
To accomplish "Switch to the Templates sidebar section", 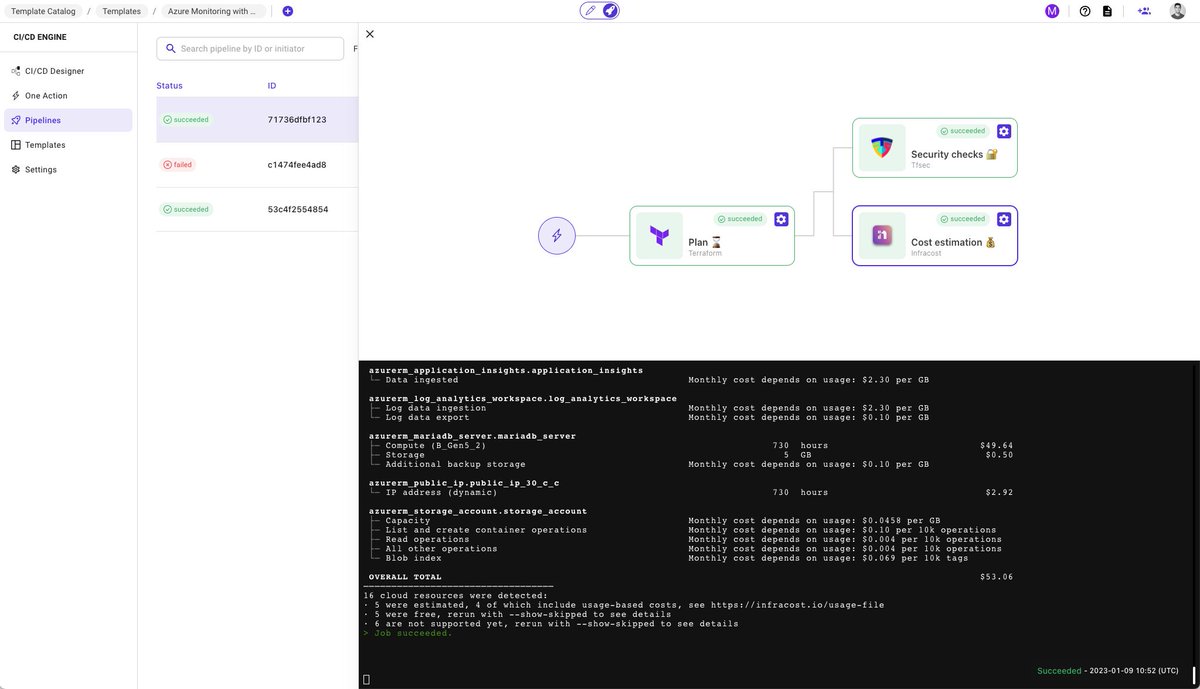I will pyautogui.click(x=45, y=144).
